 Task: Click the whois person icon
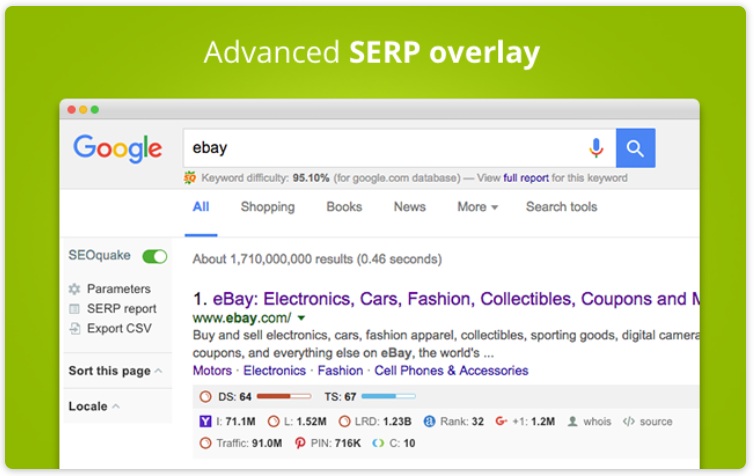572,422
